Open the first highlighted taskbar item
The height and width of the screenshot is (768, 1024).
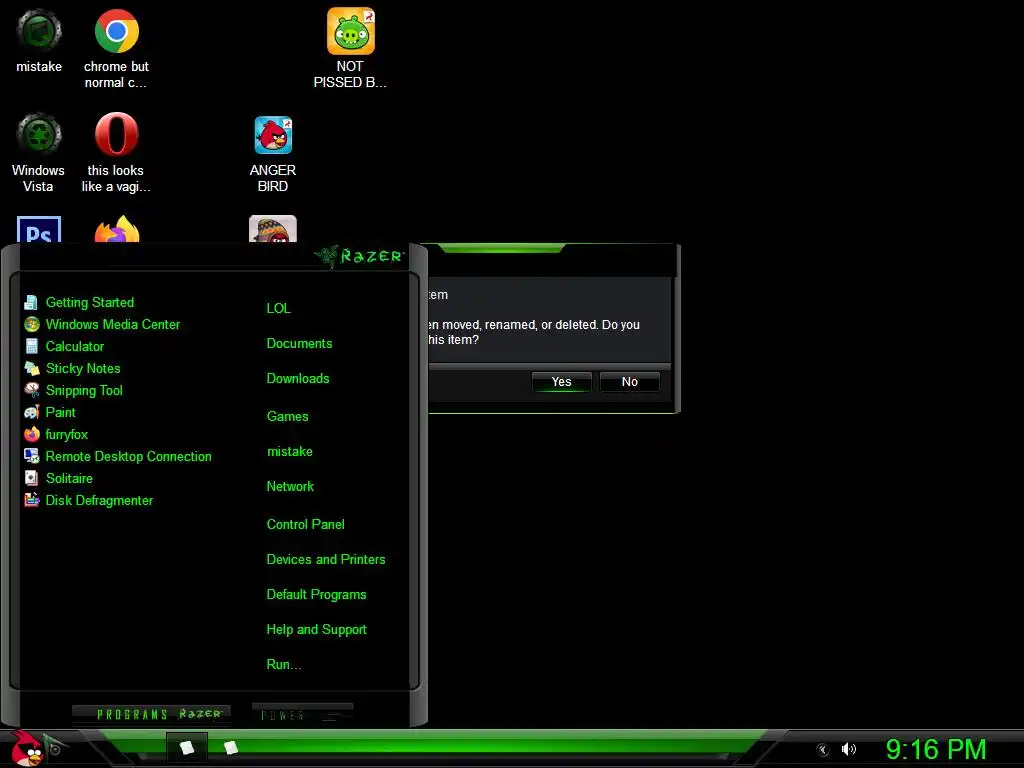[x=187, y=748]
